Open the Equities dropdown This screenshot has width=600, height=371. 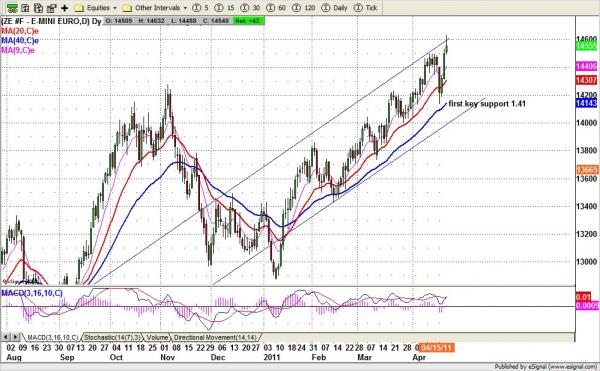(101, 8)
